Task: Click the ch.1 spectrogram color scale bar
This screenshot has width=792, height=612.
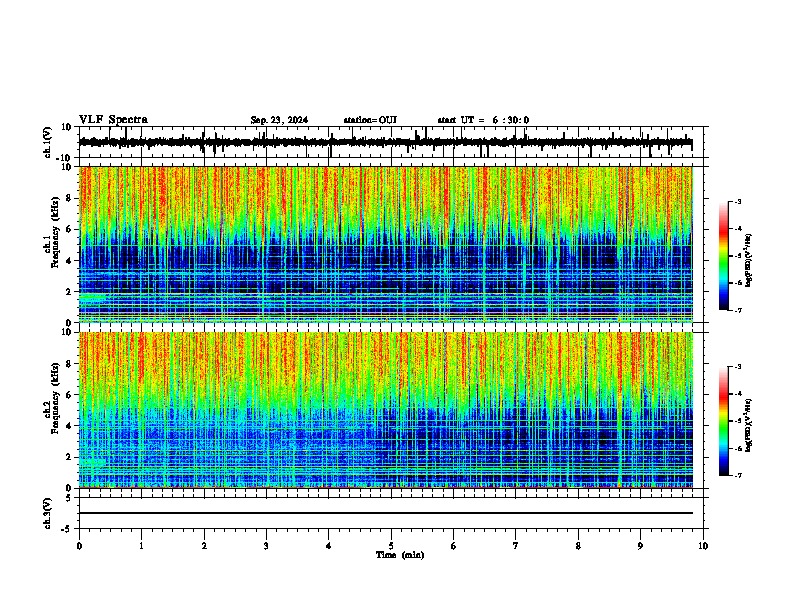Action: (724, 256)
